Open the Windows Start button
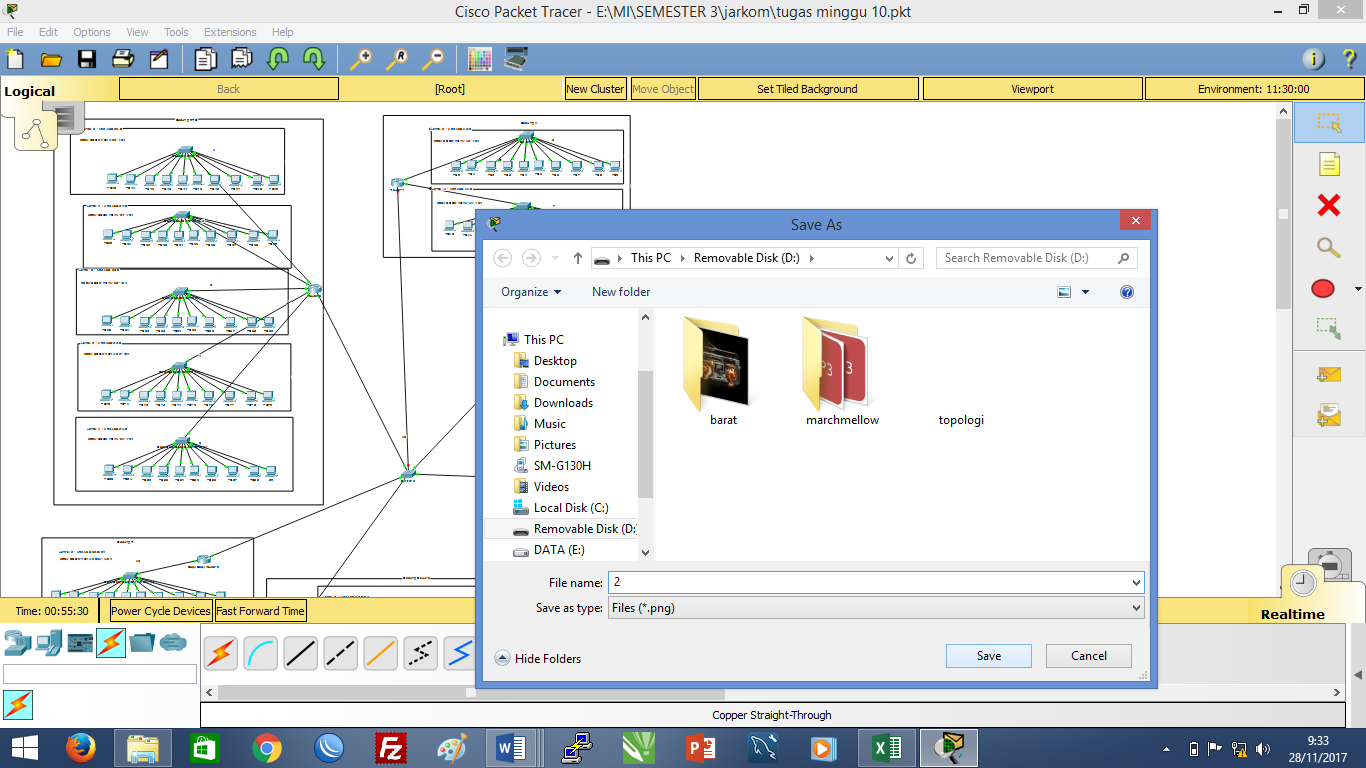 pos(24,748)
